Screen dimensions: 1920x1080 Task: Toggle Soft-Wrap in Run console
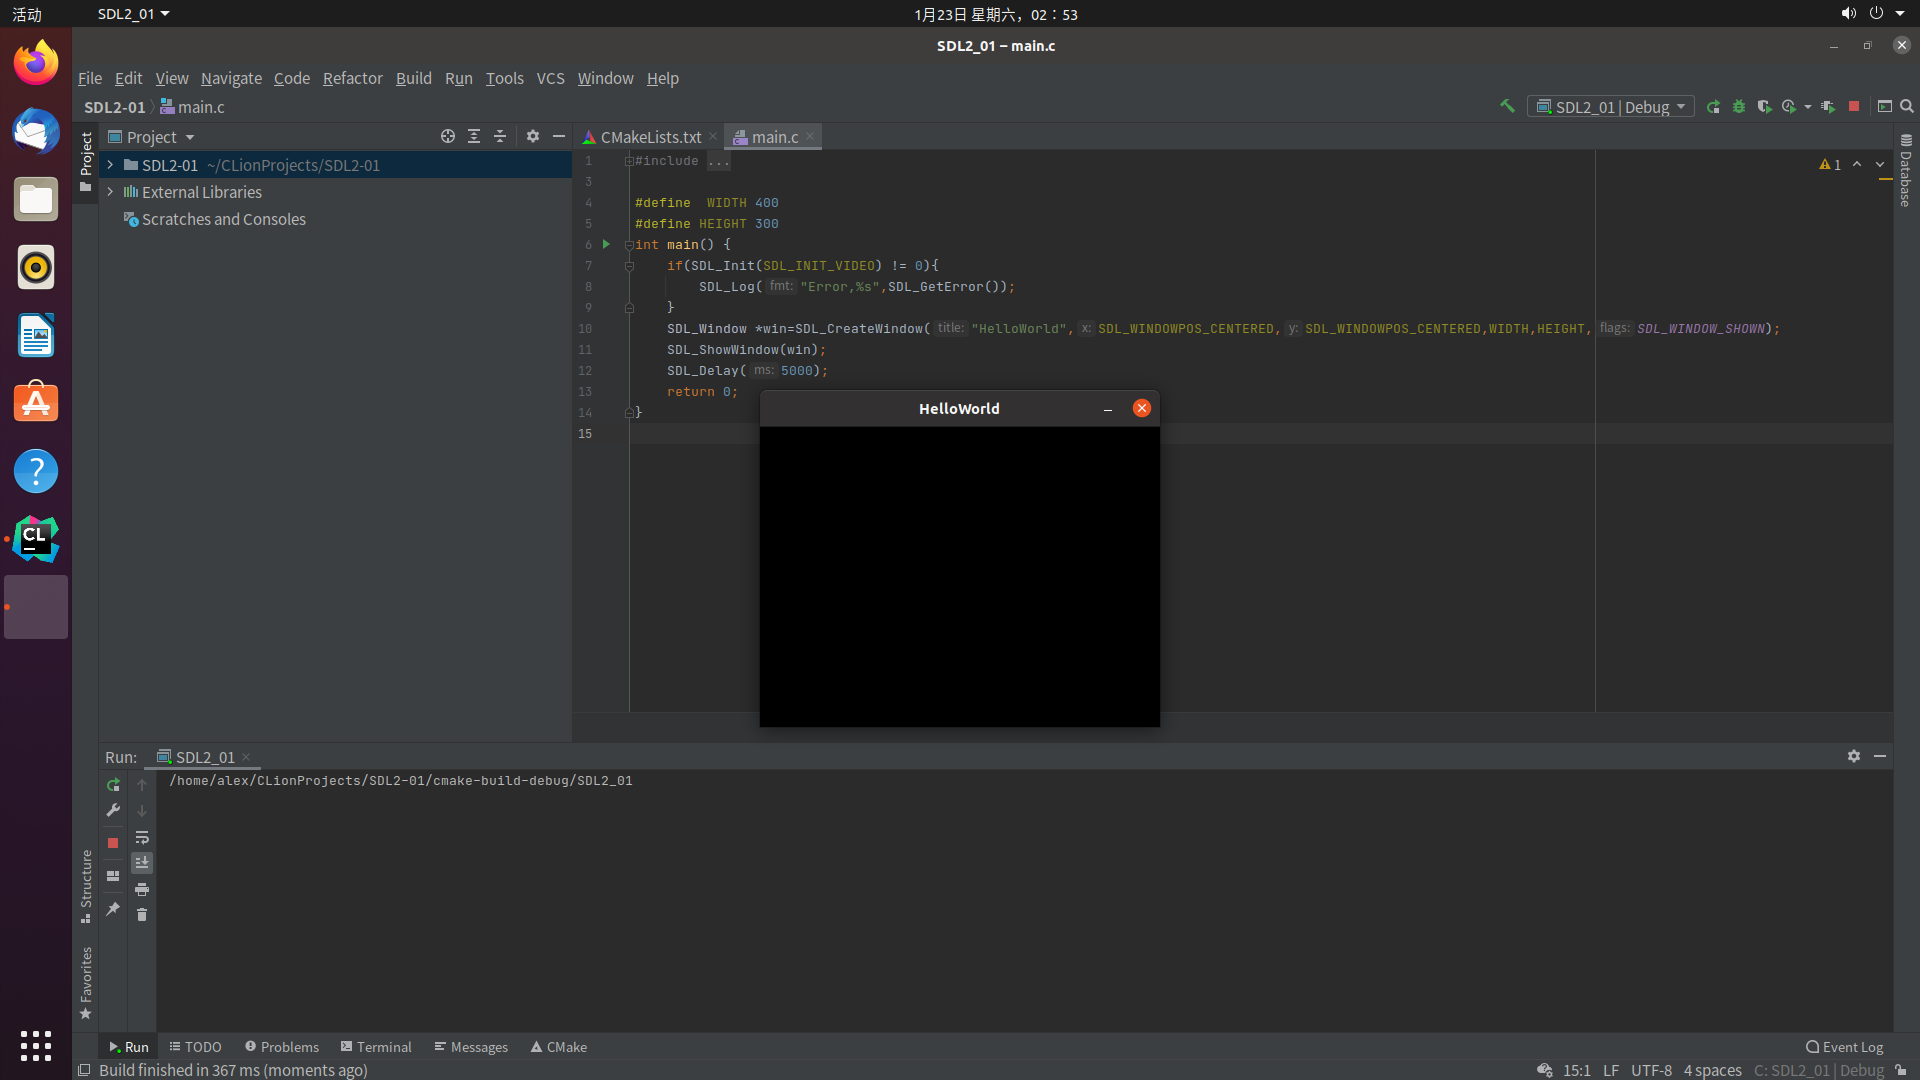pos(142,837)
